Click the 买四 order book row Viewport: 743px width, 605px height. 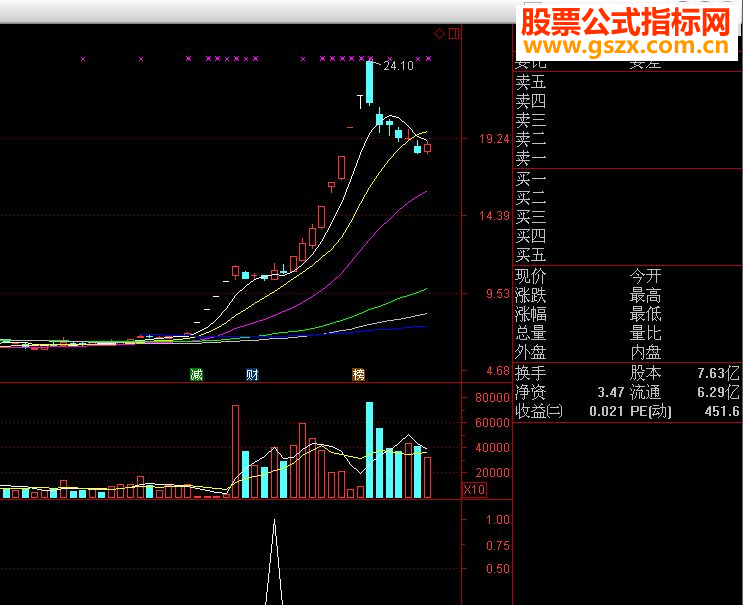pyautogui.click(x=627, y=236)
